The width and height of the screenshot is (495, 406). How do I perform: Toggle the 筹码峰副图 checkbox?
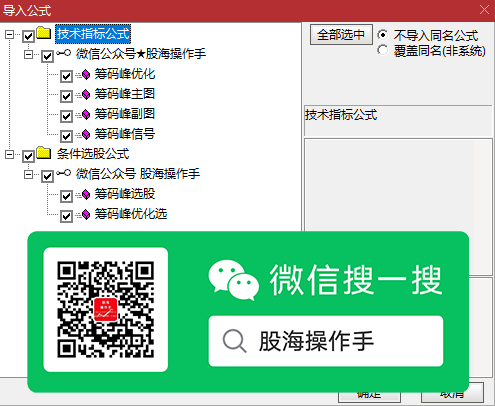pos(66,116)
